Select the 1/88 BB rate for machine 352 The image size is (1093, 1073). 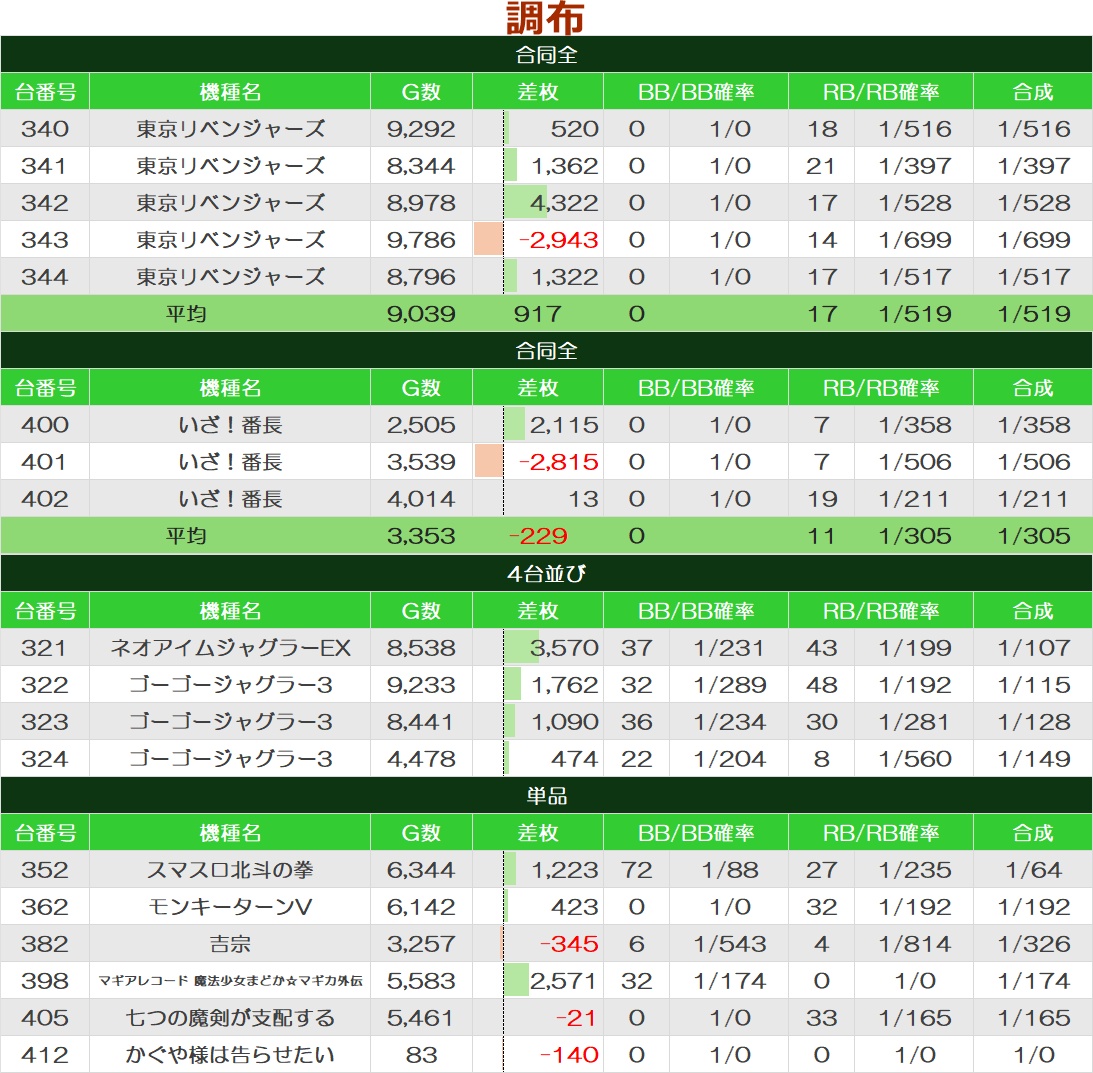tap(730, 869)
